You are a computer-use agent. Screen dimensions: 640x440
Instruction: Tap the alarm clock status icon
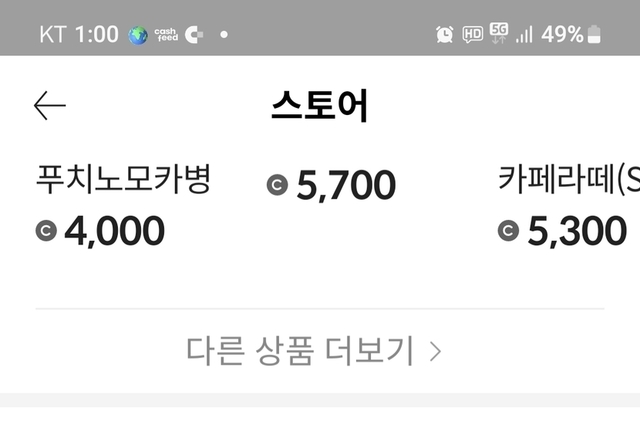445,35
